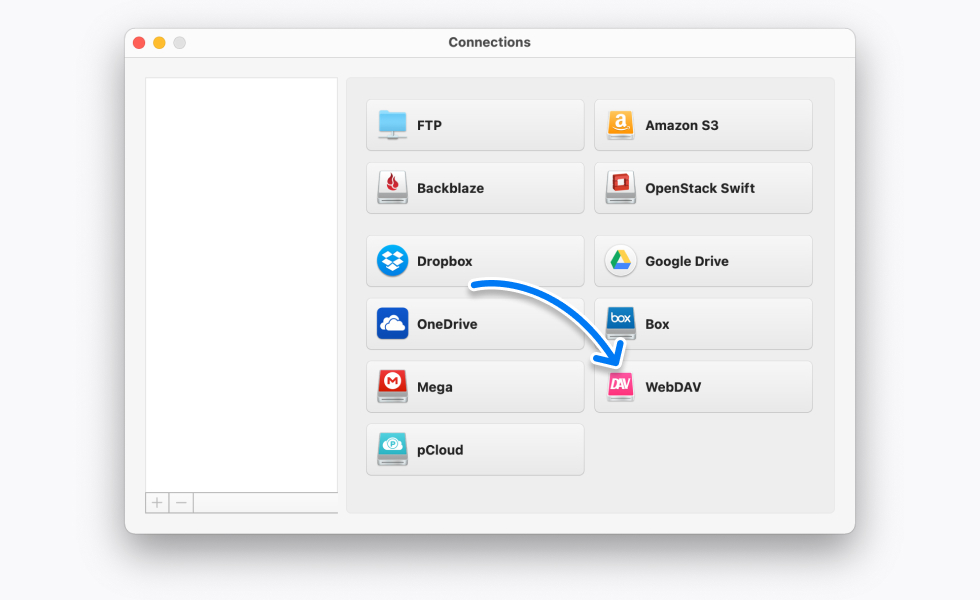Click the Dropbox label text
The height and width of the screenshot is (600, 980).
pyautogui.click(x=444, y=261)
